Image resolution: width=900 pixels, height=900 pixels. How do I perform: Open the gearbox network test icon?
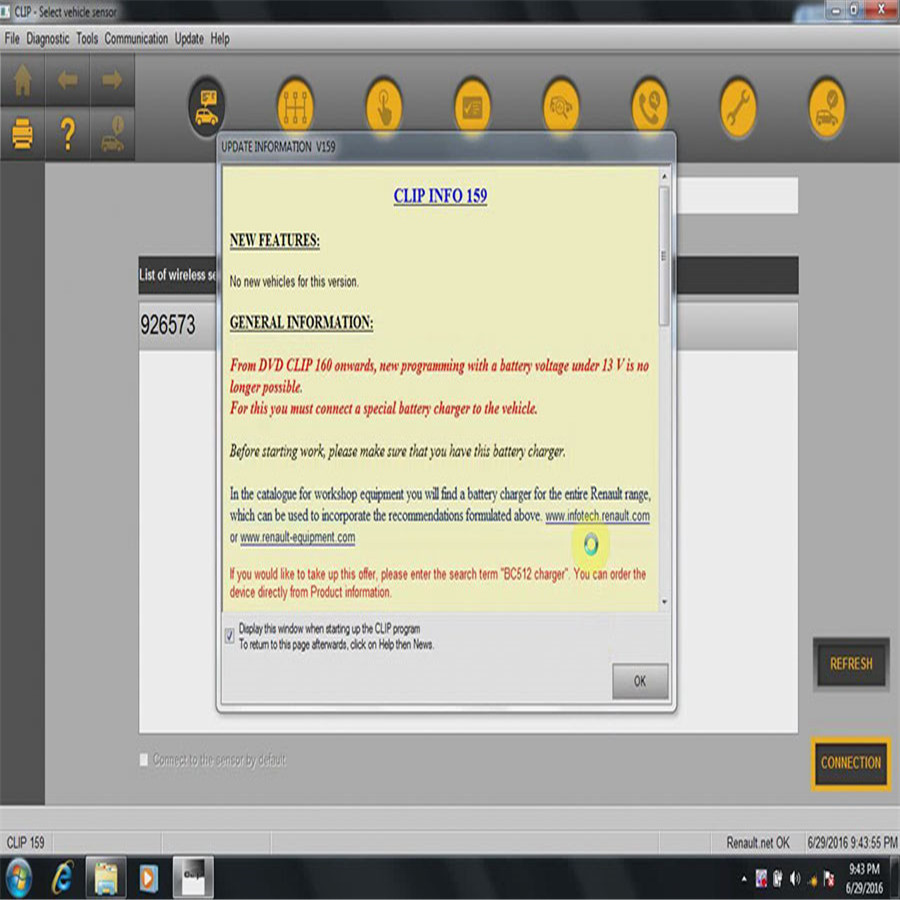click(295, 108)
